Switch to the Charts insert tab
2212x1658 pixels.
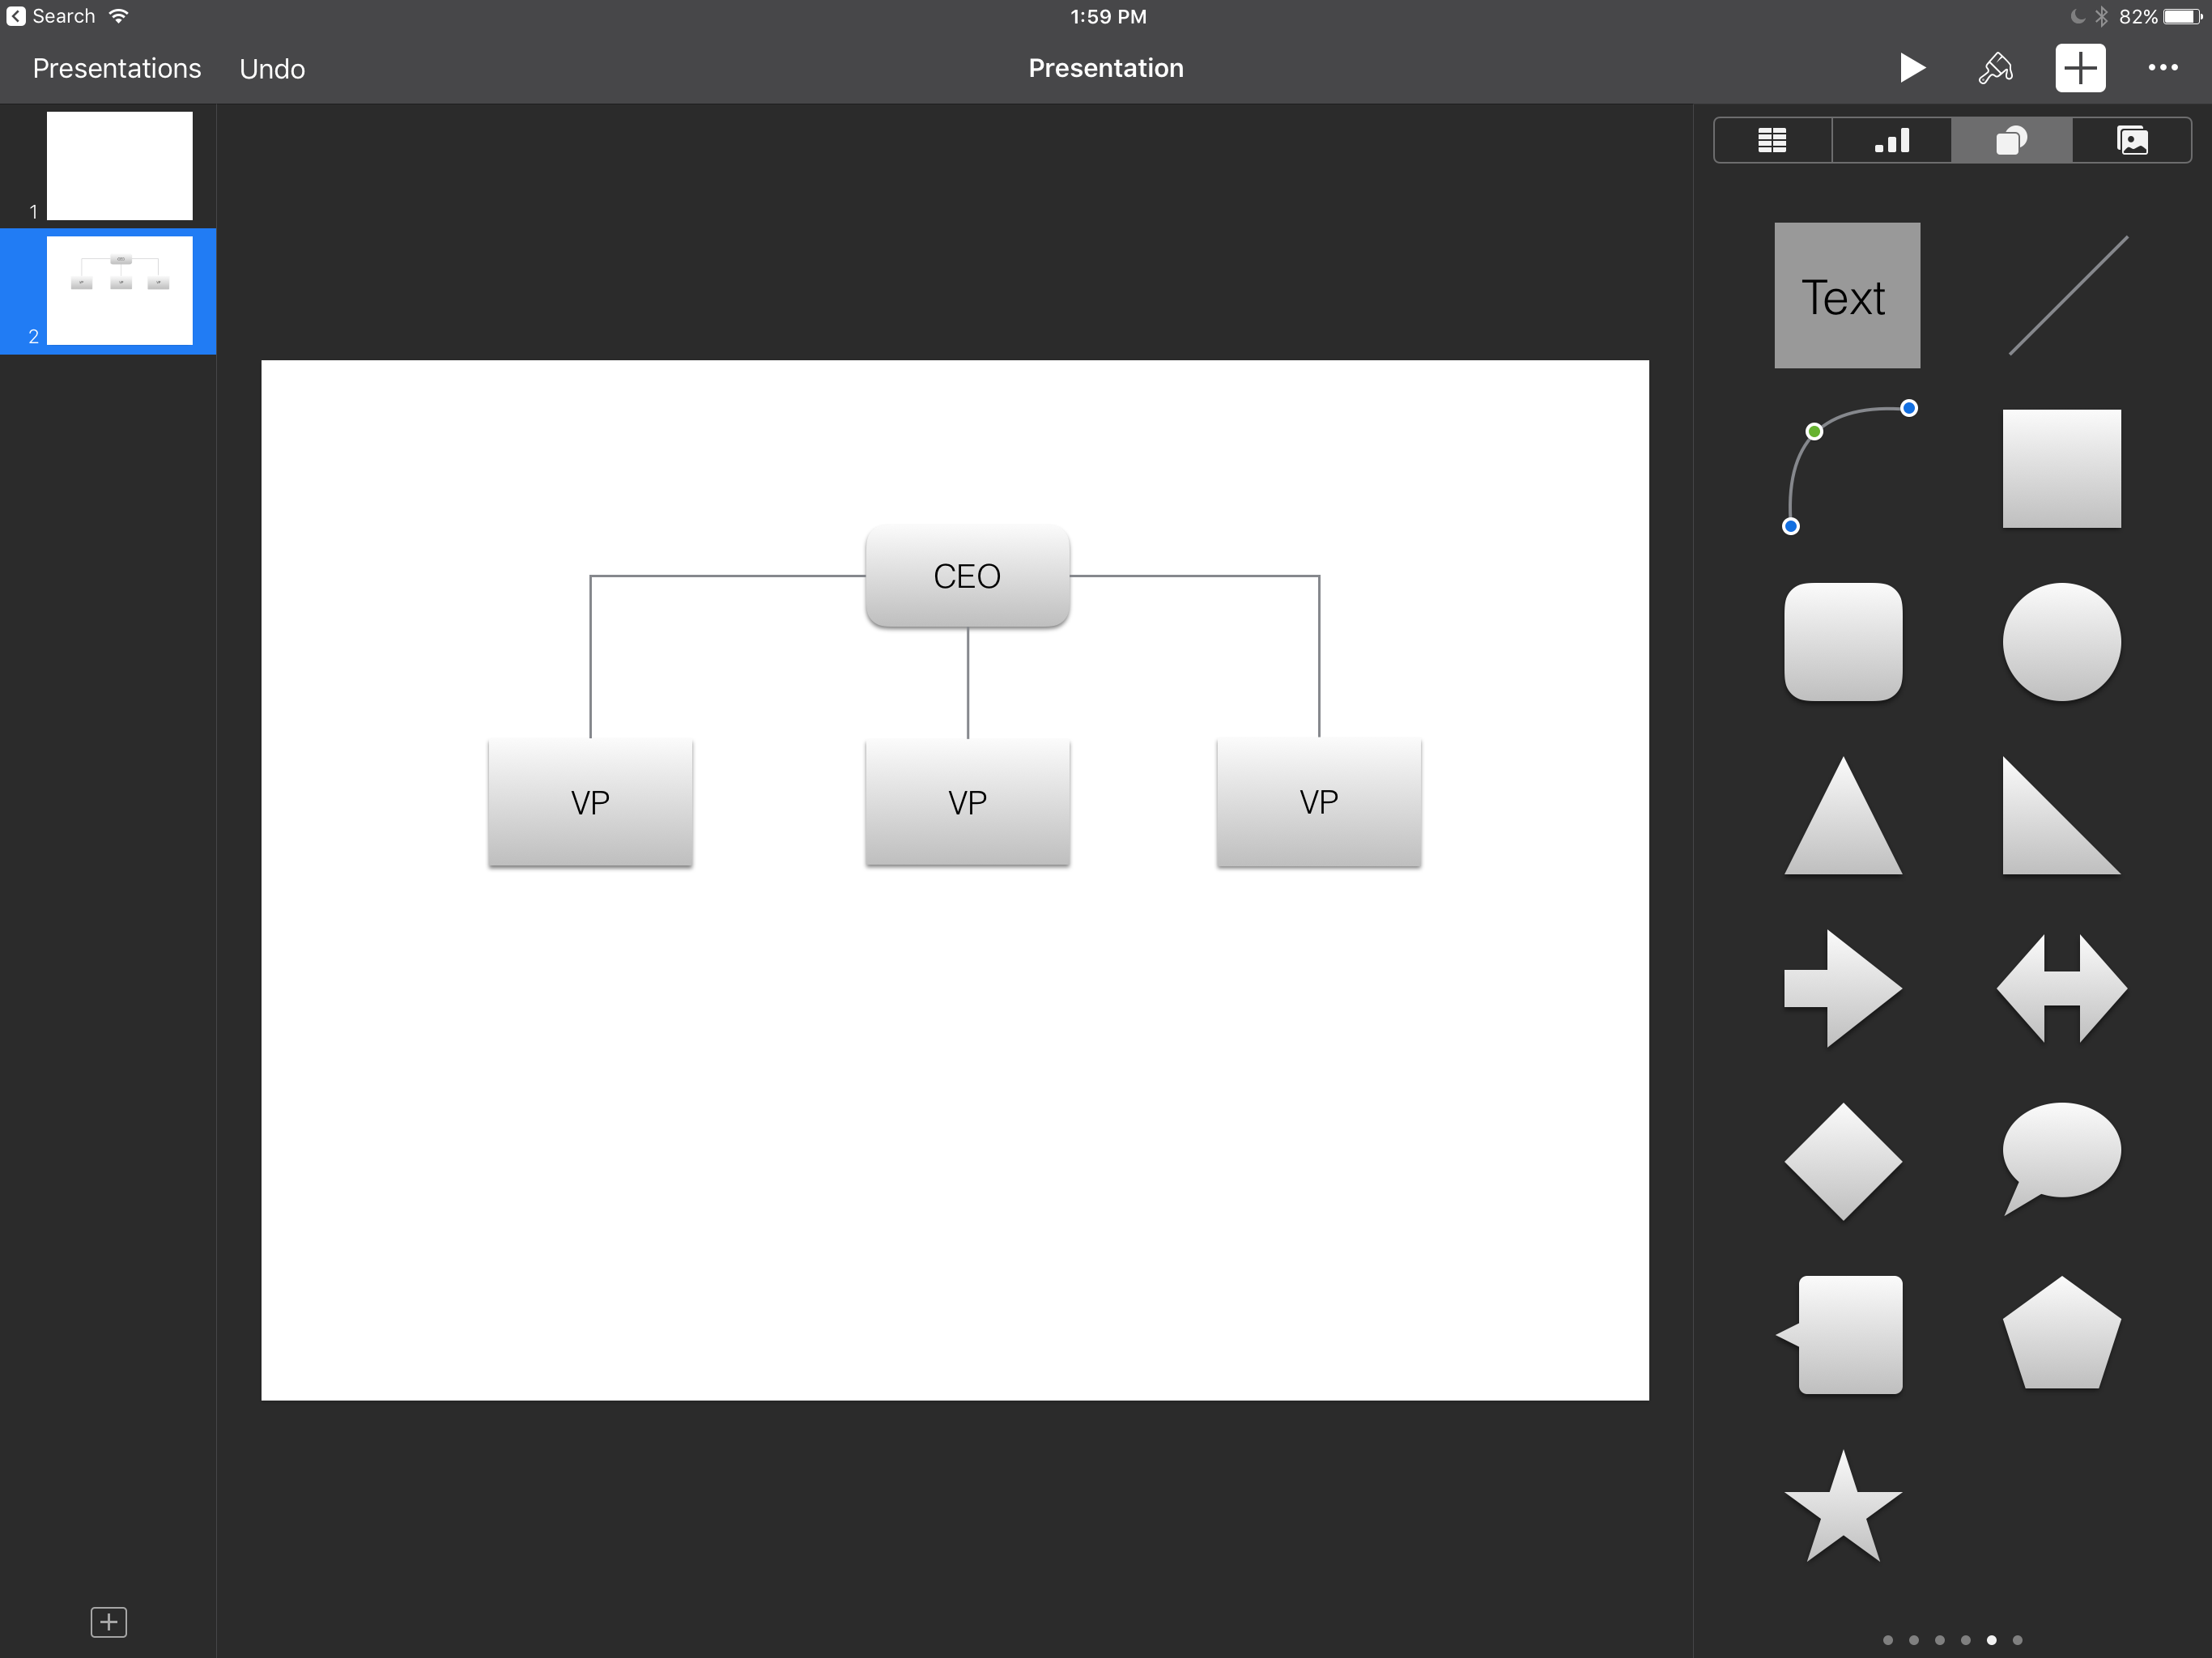(x=1891, y=140)
